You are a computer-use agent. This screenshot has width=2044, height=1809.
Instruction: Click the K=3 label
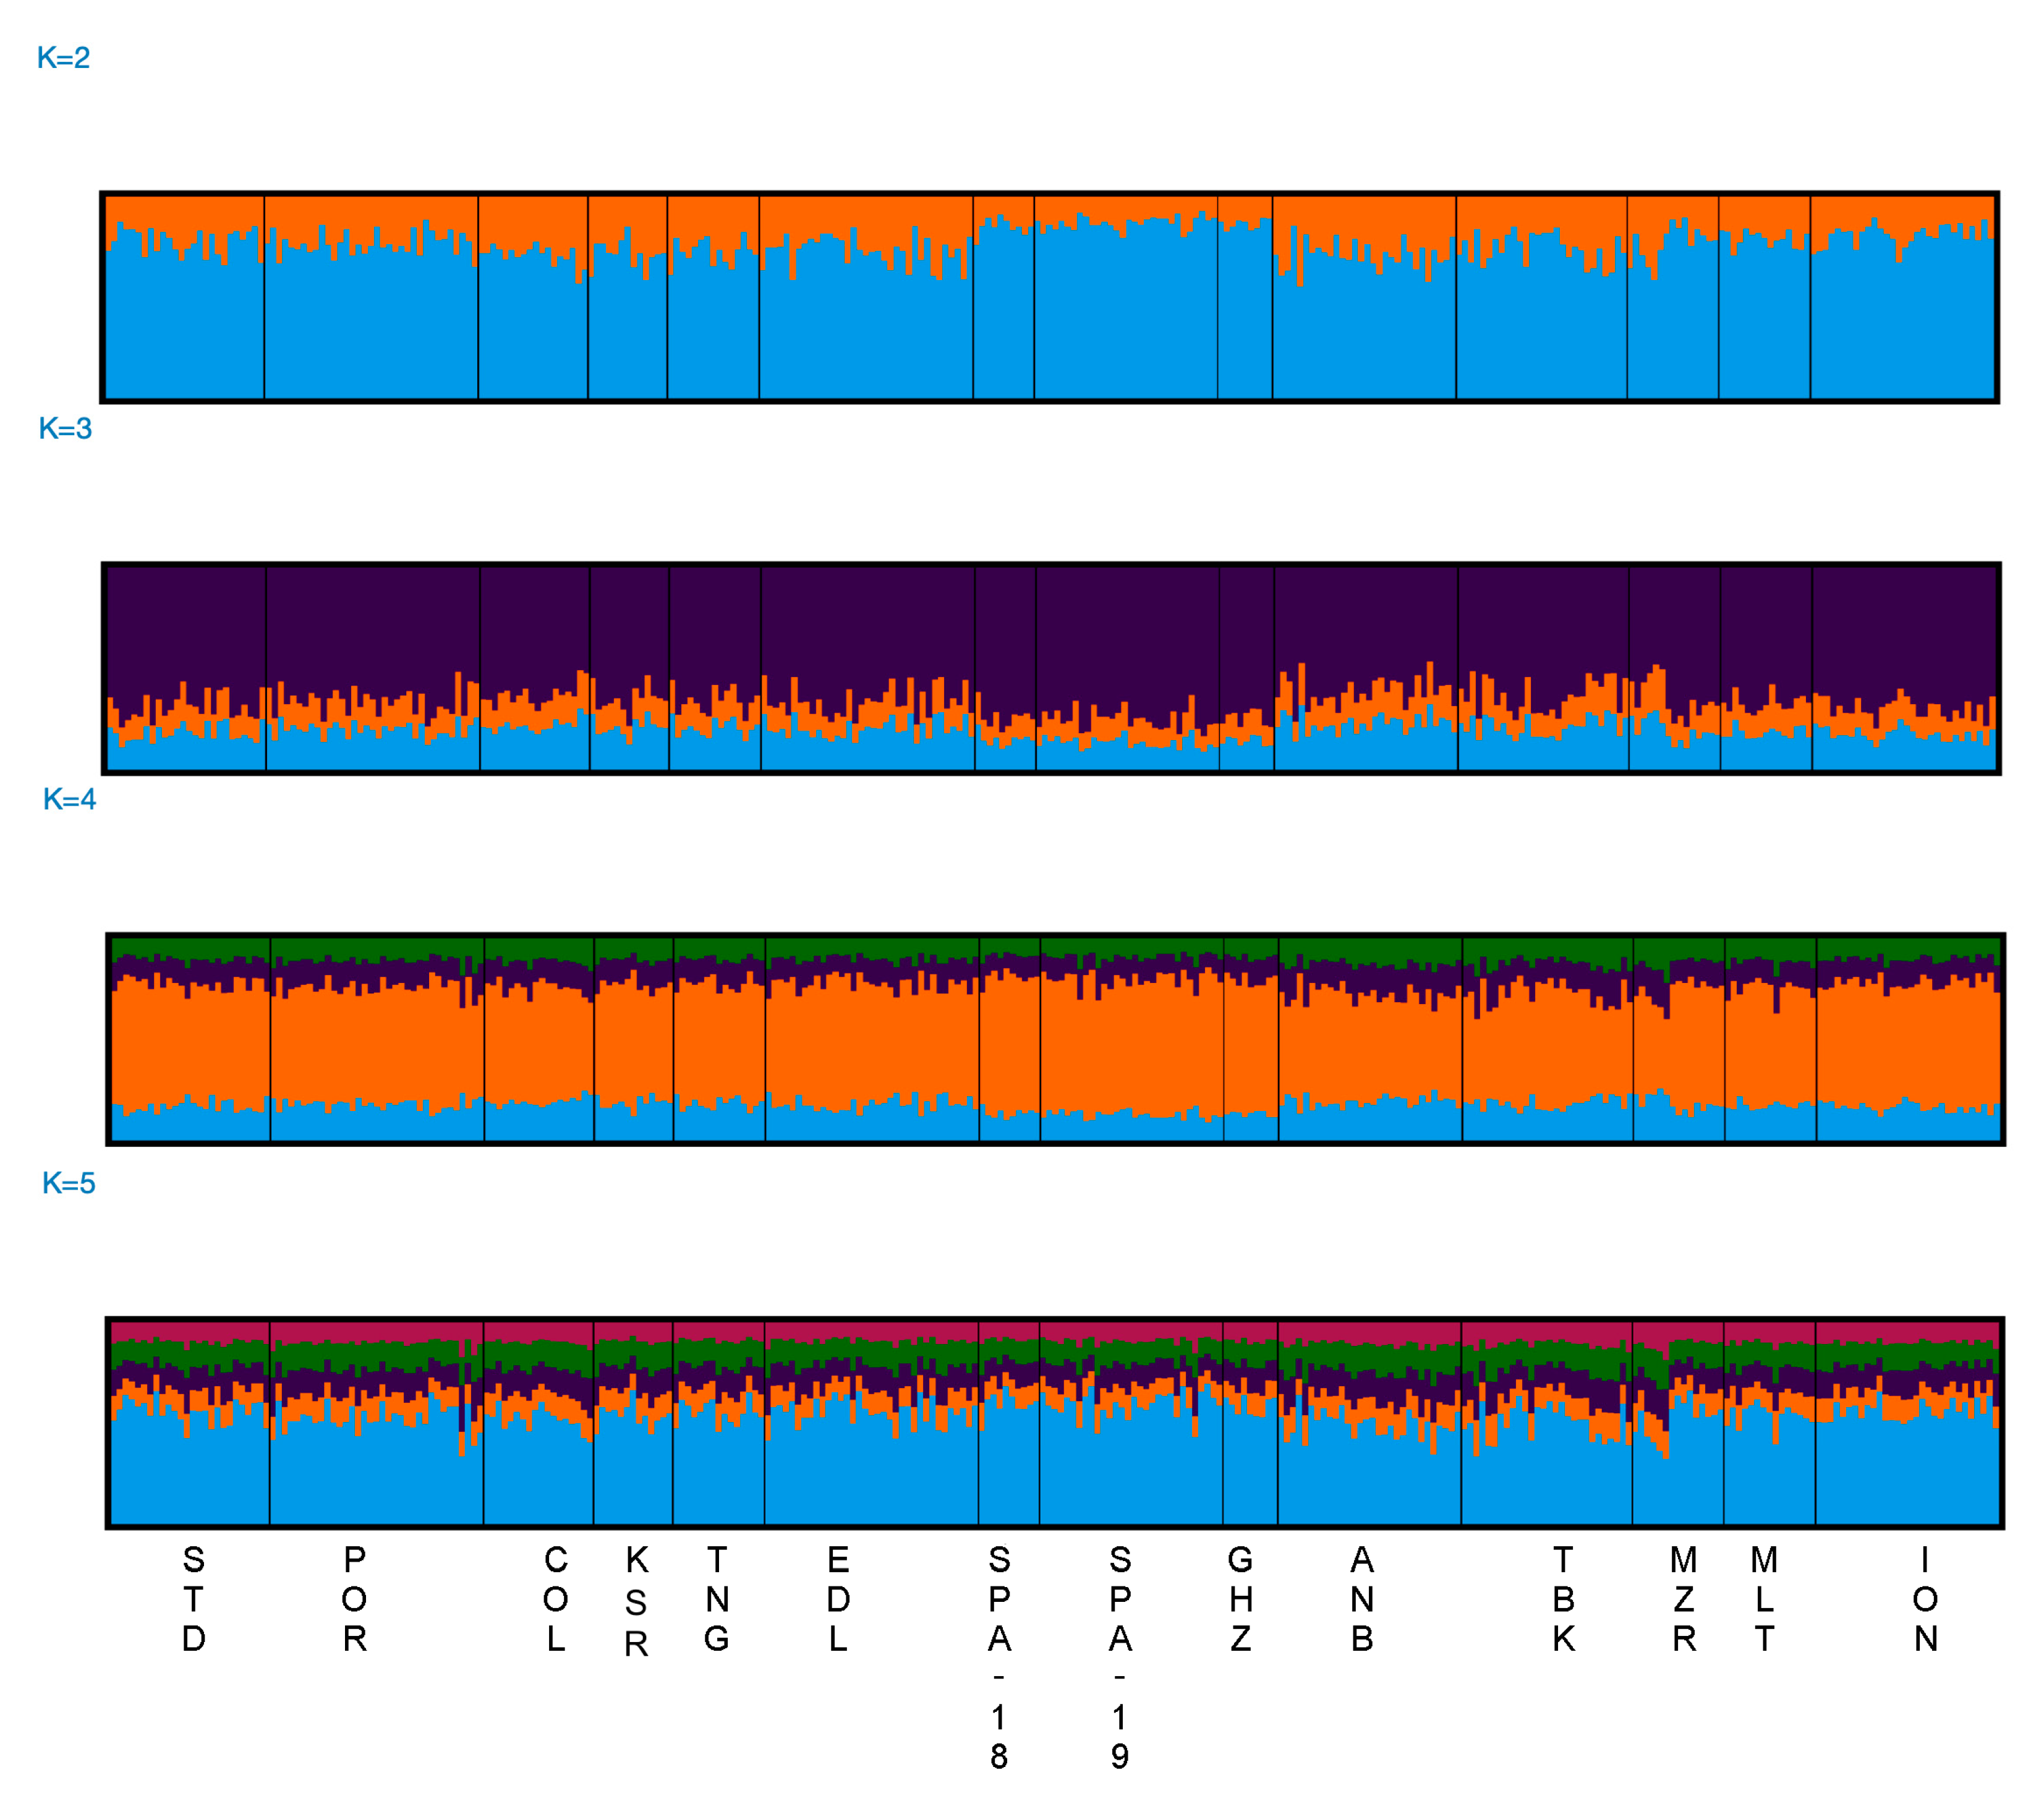tap(65, 429)
